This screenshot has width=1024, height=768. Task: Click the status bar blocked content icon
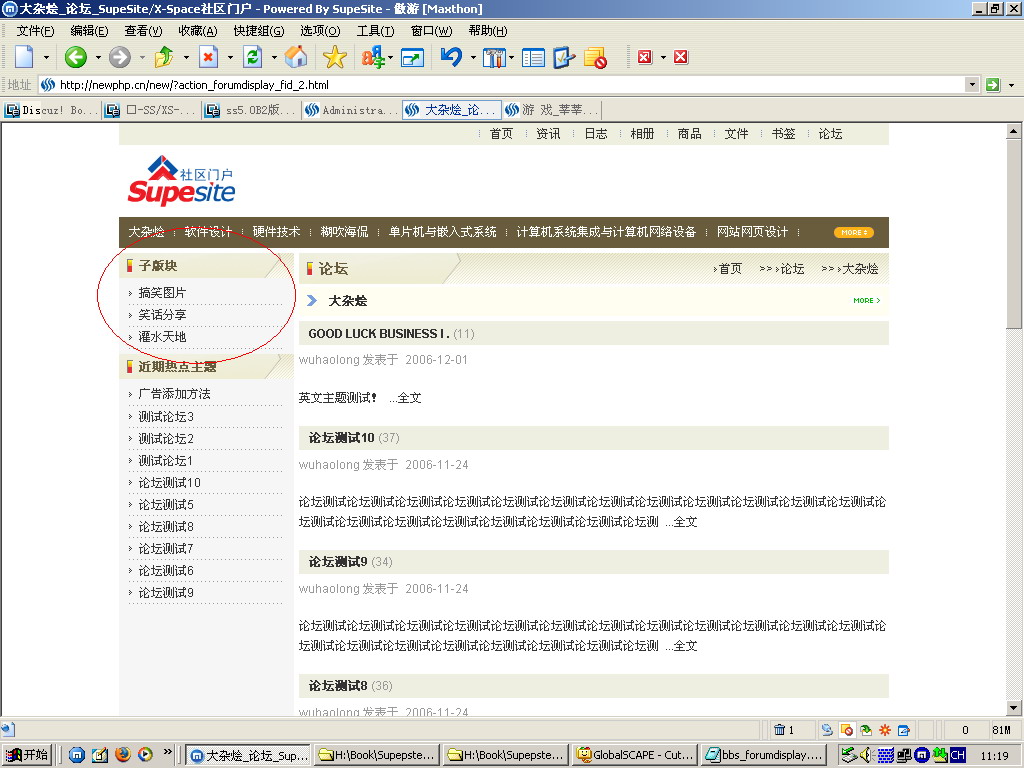pyautogui.click(x=846, y=730)
